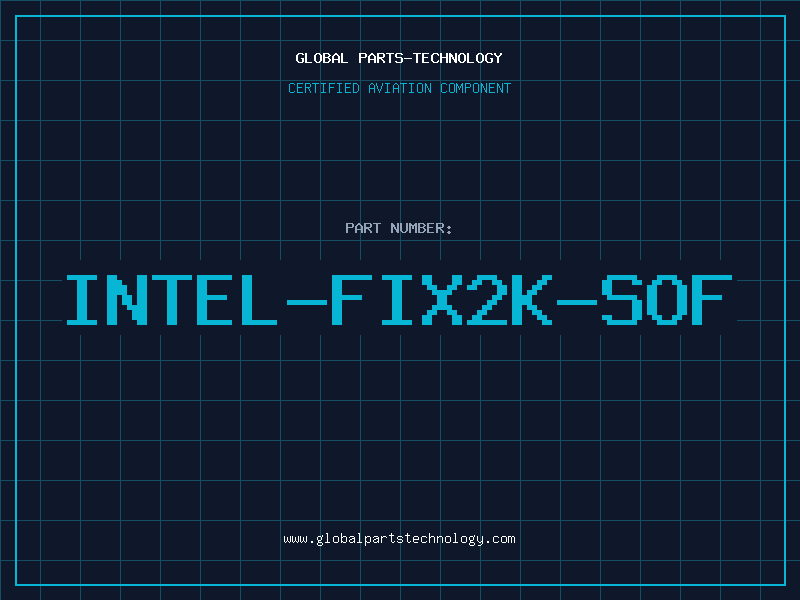Click the GLOBAL PARTS-TECHNOLOGY heading
This screenshot has width=800, height=600.
point(399,58)
